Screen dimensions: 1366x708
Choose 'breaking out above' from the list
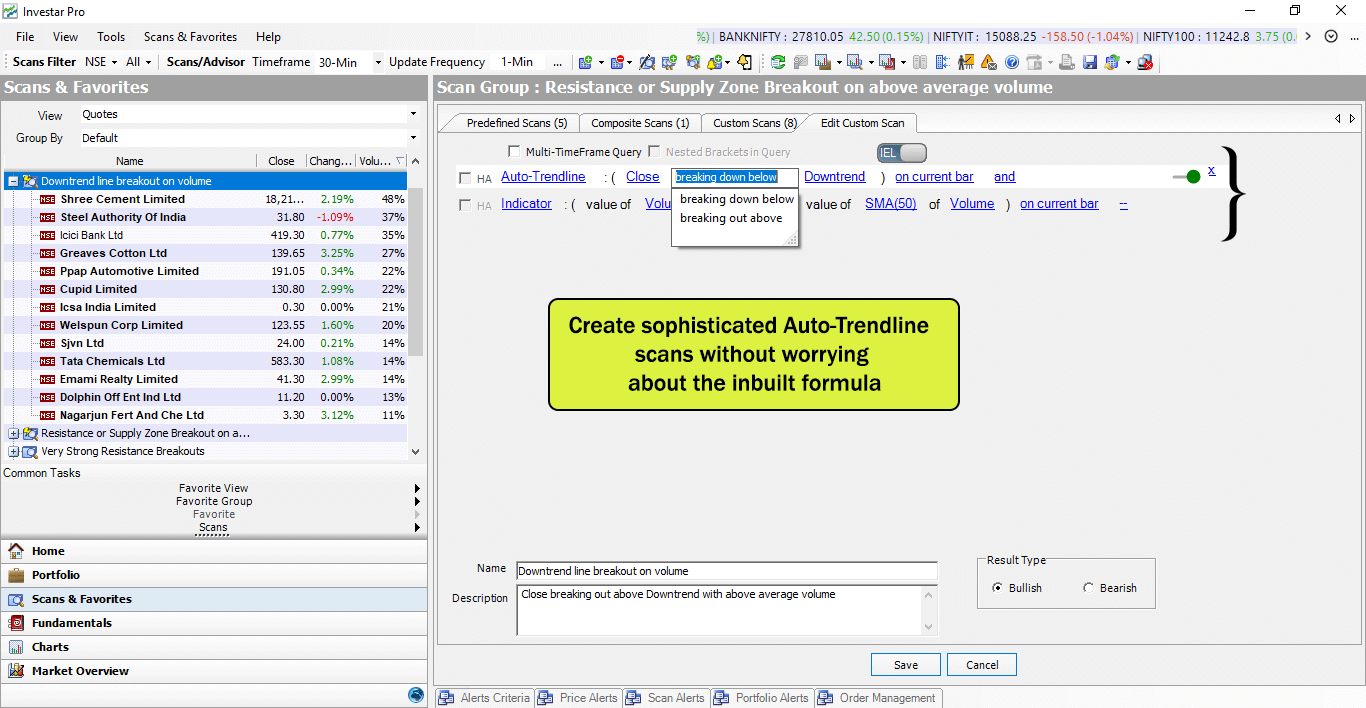[731, 218]
